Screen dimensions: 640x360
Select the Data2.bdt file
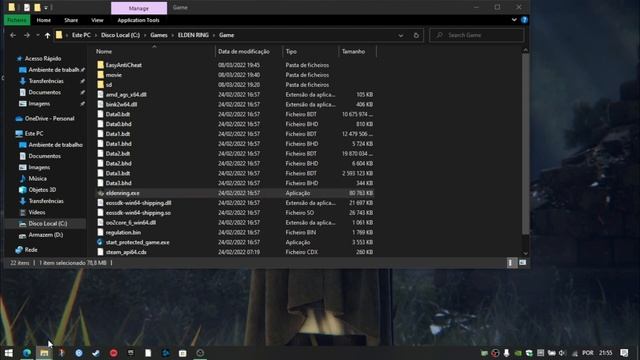[x=118, y=154]
